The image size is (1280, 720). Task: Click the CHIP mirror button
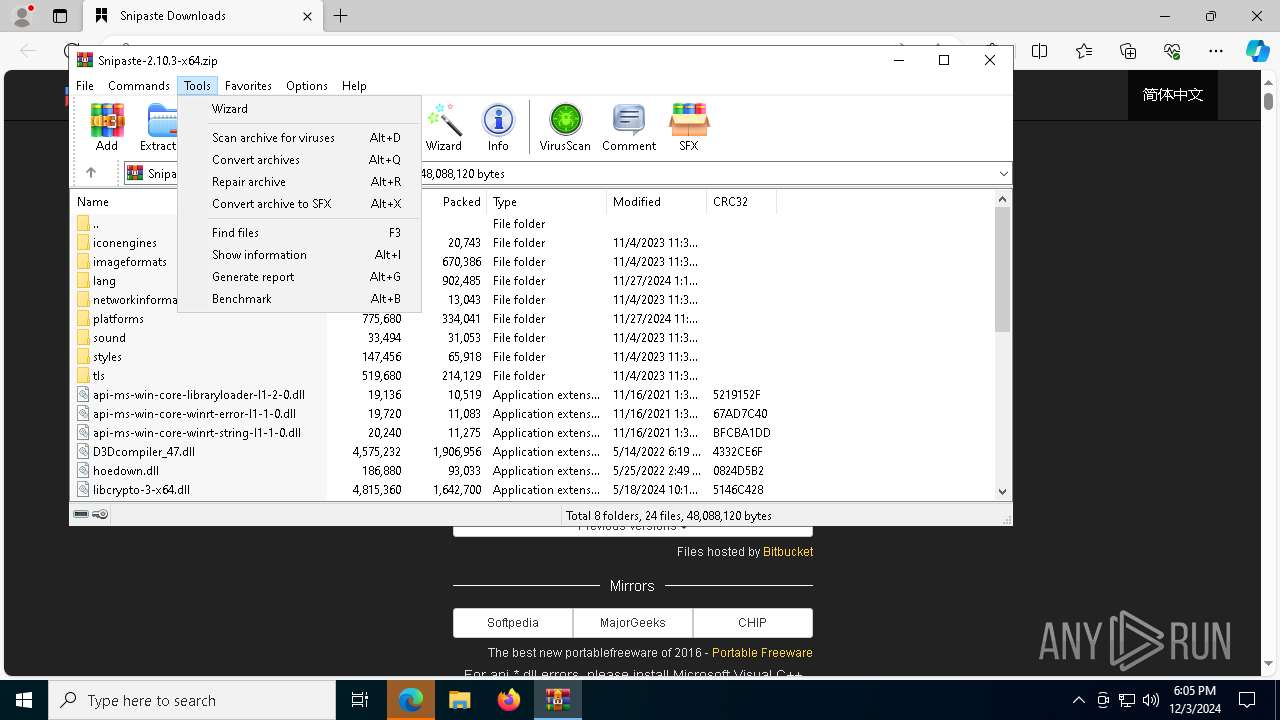coord(752,622)
